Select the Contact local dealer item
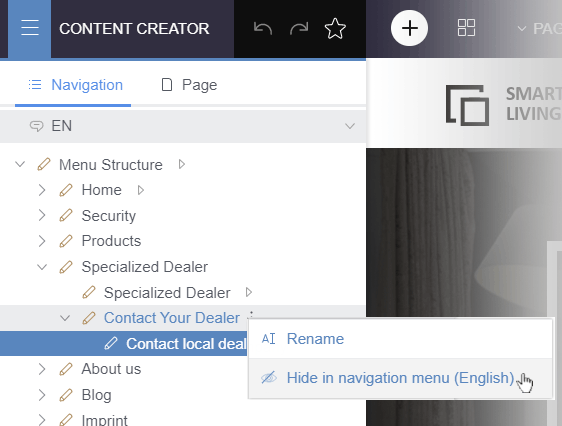 click(186, 344)
